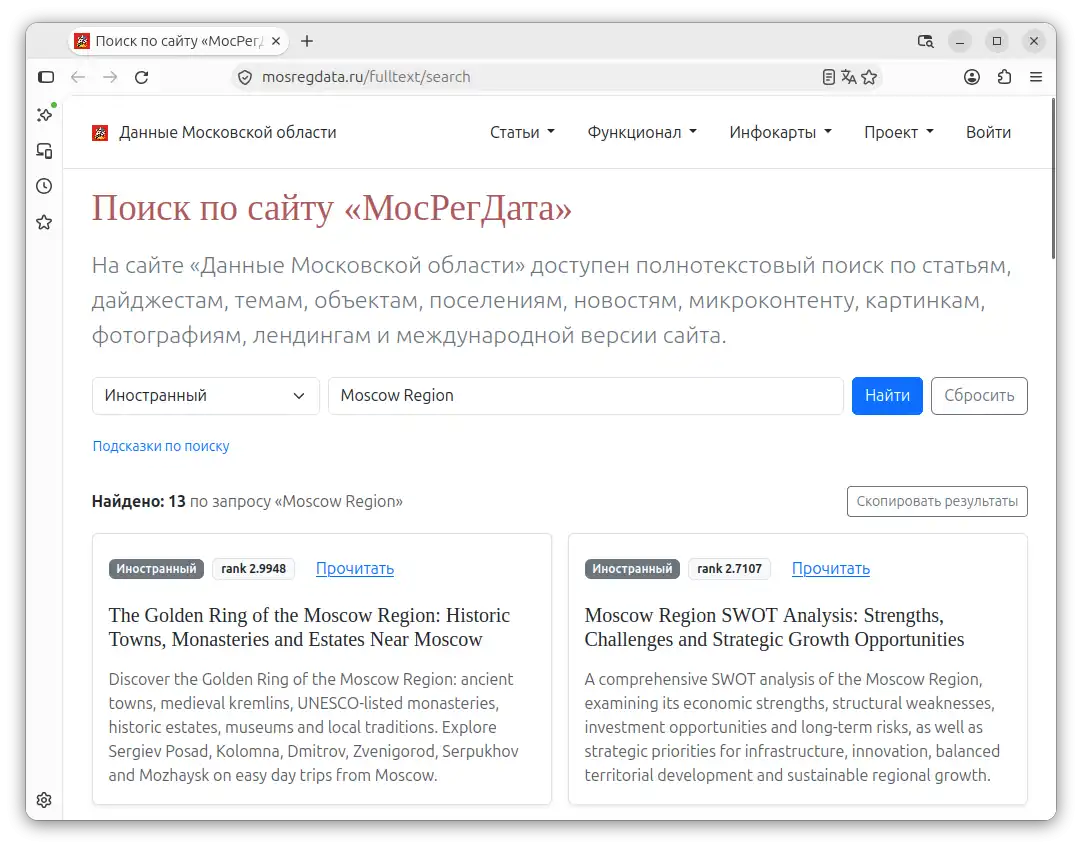This screenshot has width=1082, height=849.
Task: Open sidebar settings gear icon
Action: tap(44, 800)
